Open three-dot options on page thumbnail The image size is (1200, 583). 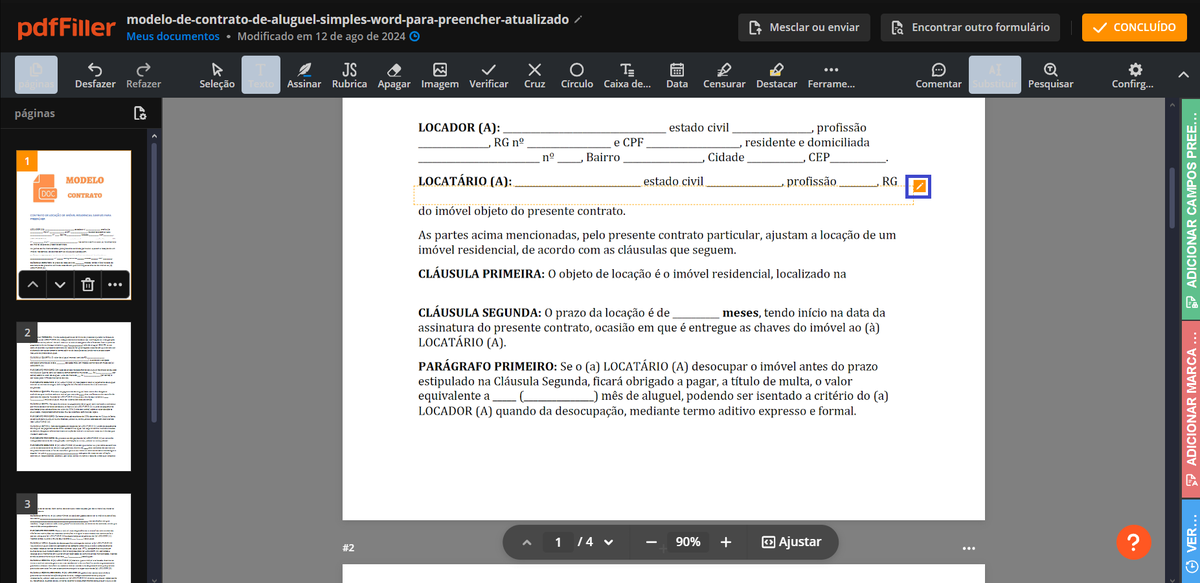coord(115,285)
